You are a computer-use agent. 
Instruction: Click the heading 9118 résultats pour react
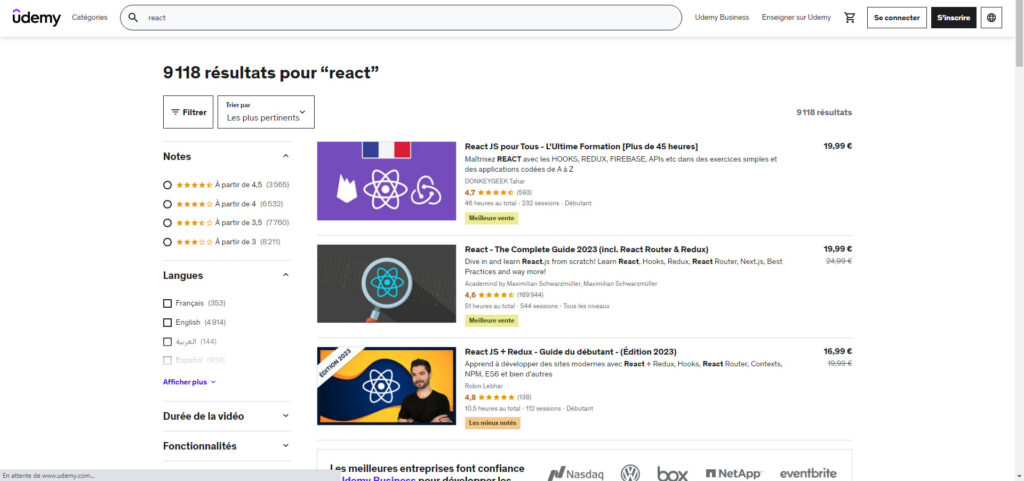point(271,73)
